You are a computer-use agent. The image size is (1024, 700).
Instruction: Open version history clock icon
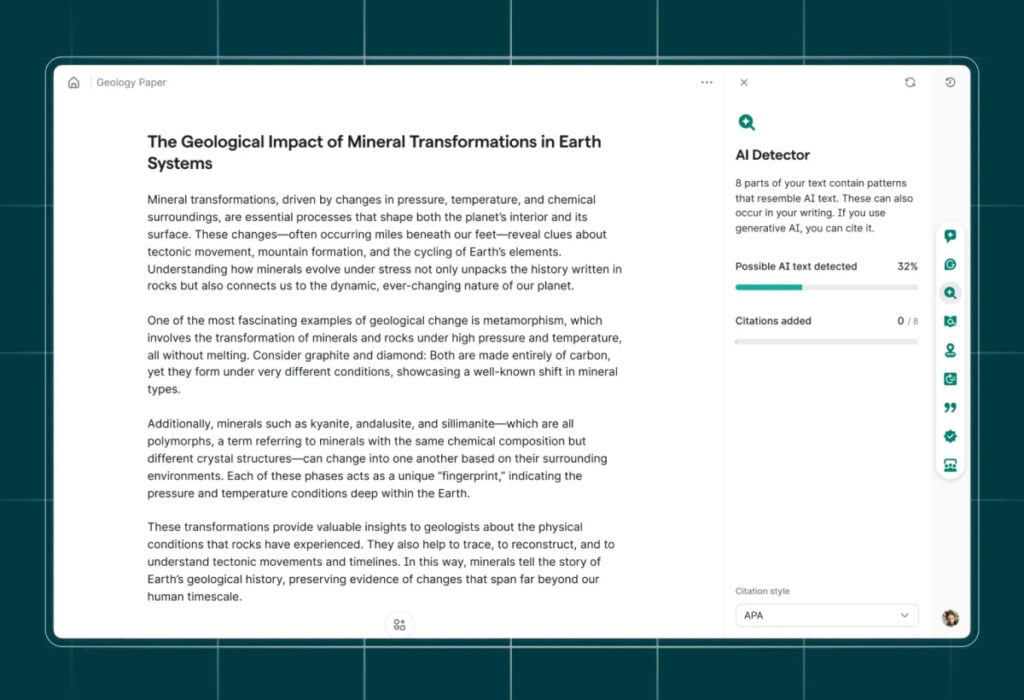[950, 83]
